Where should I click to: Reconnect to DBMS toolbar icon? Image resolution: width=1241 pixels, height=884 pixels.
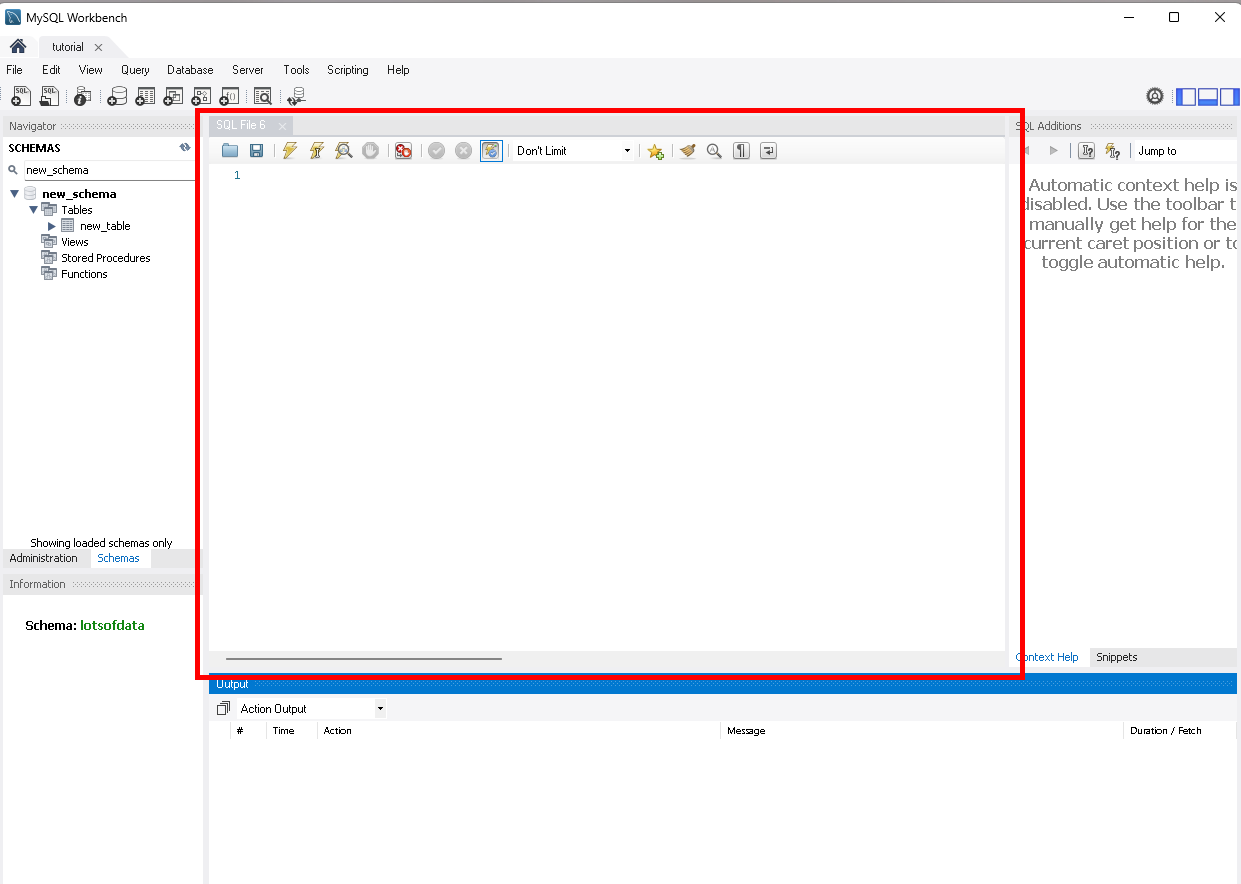click(x=296, y=96)
